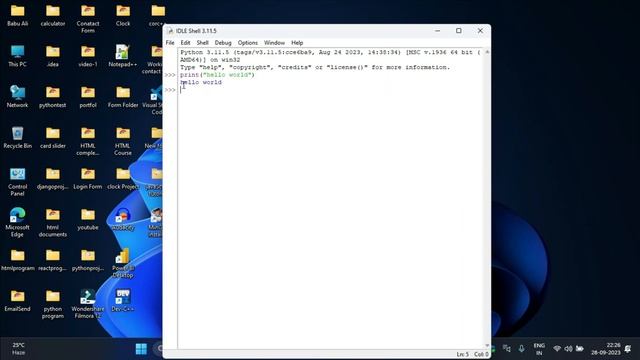Select the Wondershare Filmora 12 shortcut

88,304
